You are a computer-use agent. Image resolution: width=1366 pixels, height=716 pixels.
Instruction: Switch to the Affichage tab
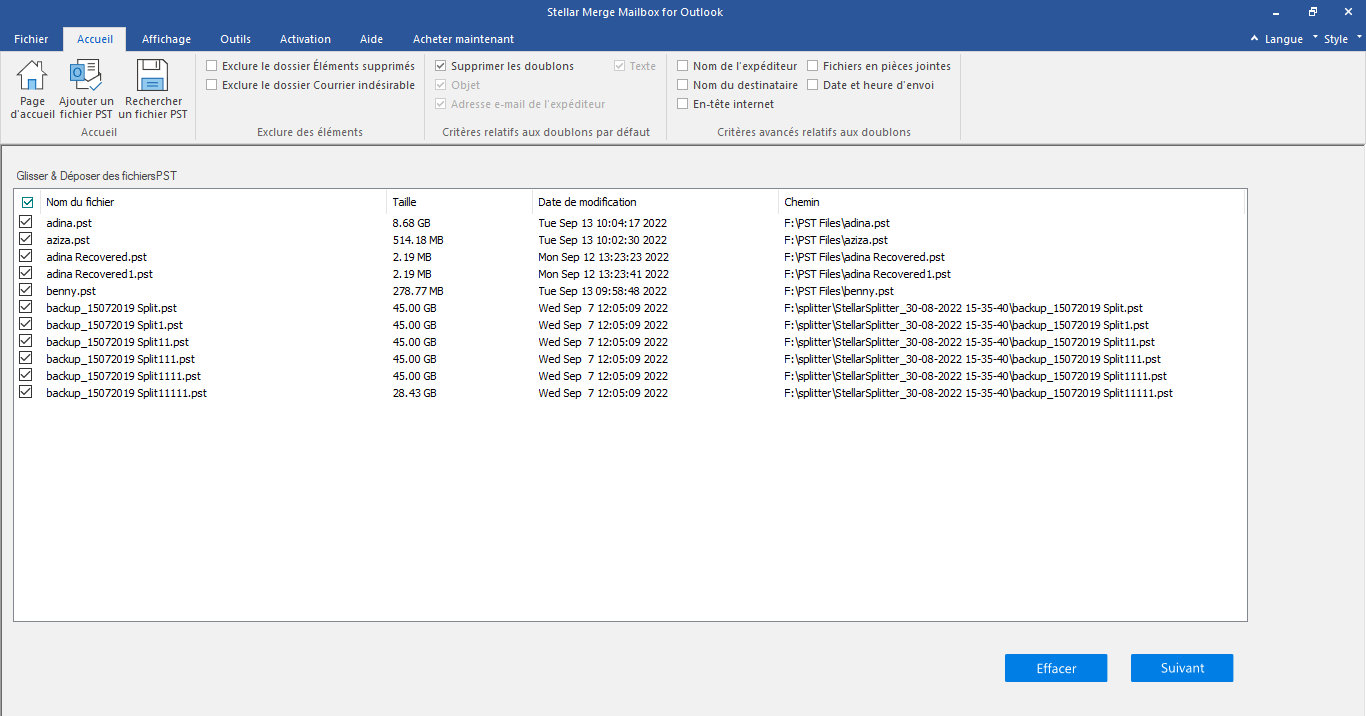(x=166, y=39)
